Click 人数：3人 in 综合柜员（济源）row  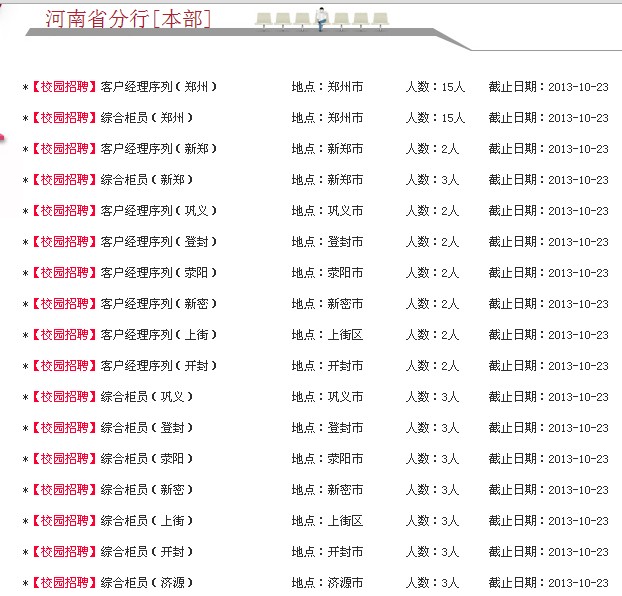432,582
